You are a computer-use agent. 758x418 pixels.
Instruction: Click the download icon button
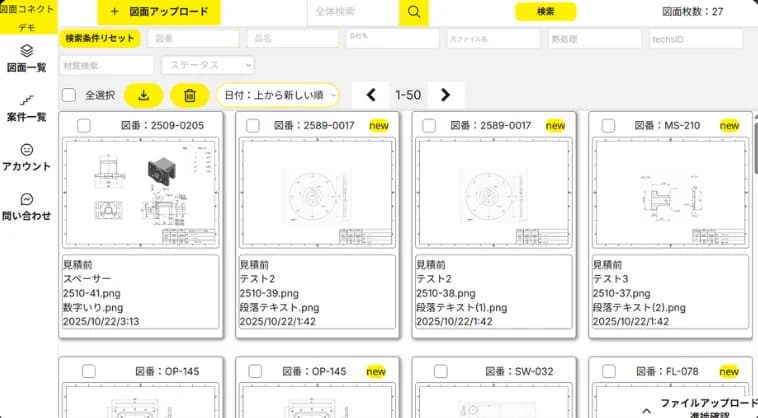(x=144, y=95)
